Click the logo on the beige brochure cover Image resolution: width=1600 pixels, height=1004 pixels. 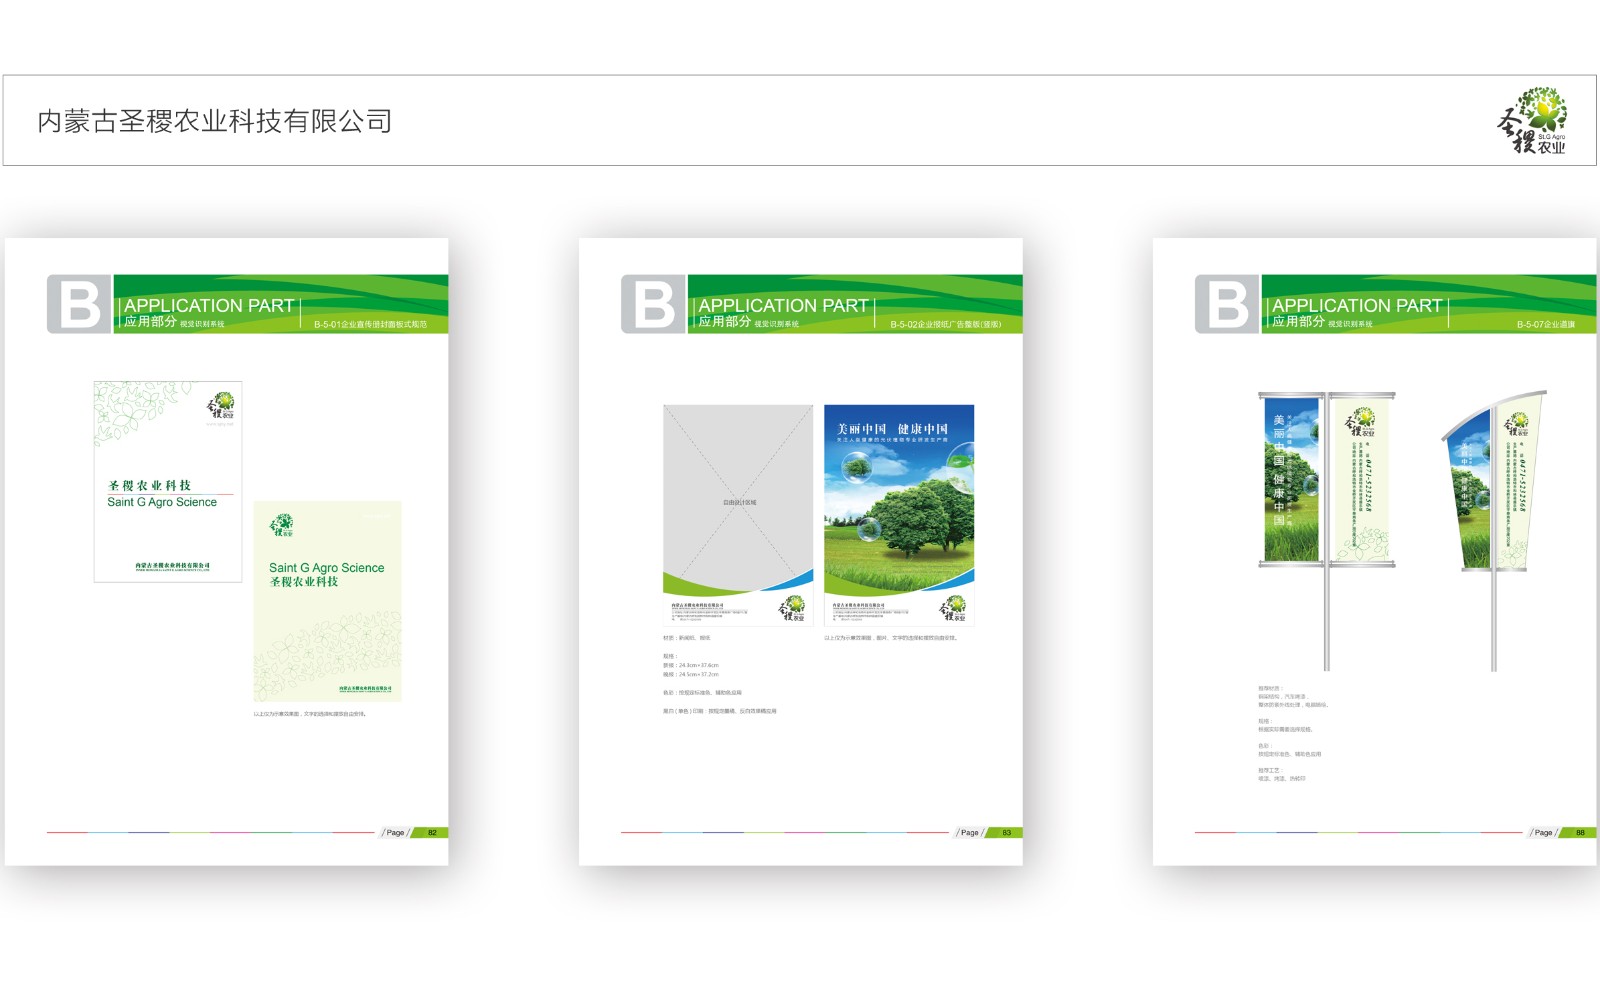point(282,525)
